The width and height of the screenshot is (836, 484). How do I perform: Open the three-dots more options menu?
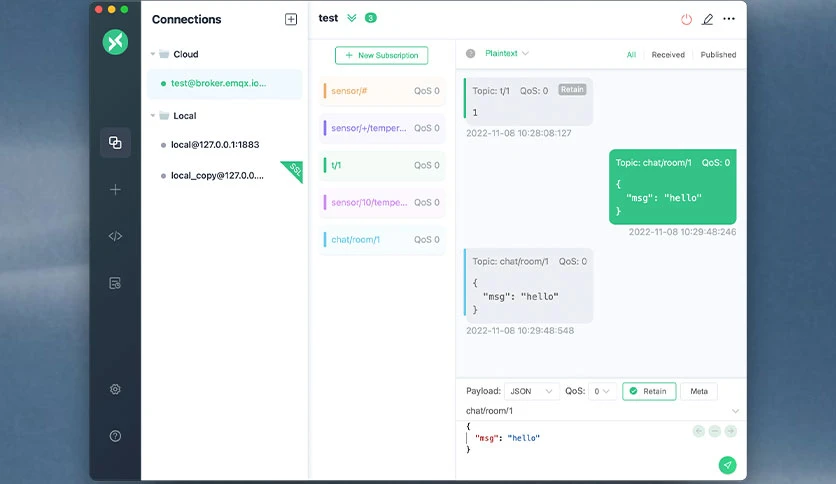tap(729, 19)
